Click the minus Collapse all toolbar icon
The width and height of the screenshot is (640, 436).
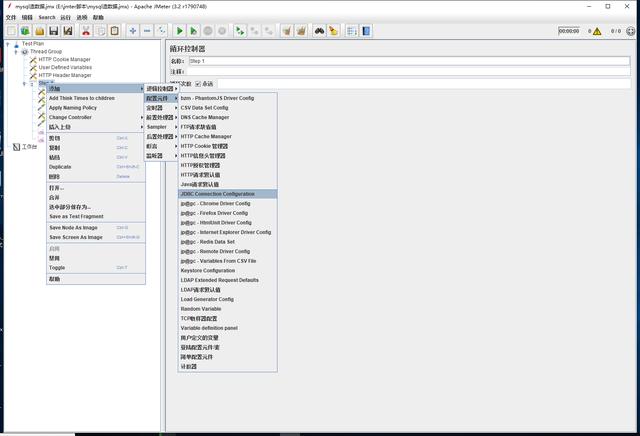(x=147, y=31)
